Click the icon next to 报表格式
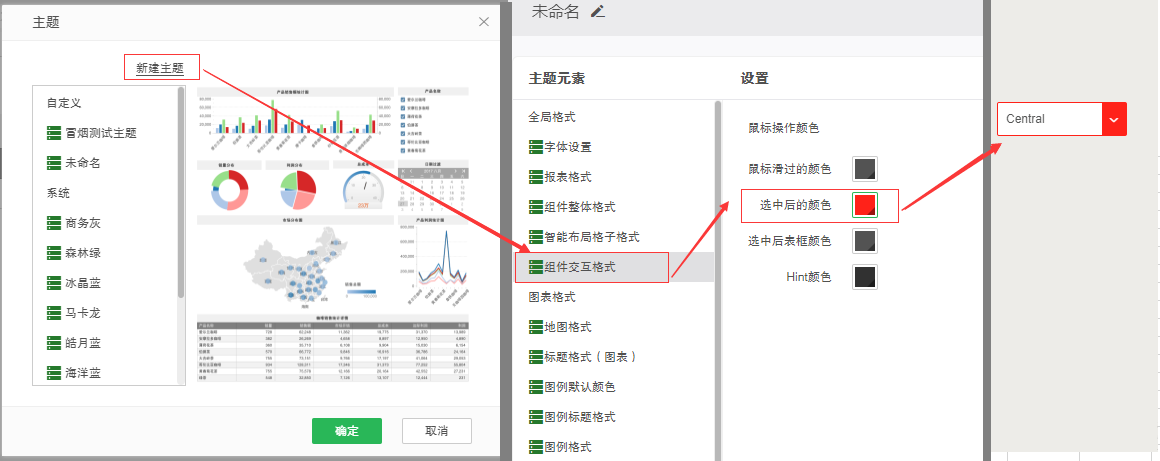Image resolution: width=1160 pixels, height=461 pixels. tap(535, 177)
